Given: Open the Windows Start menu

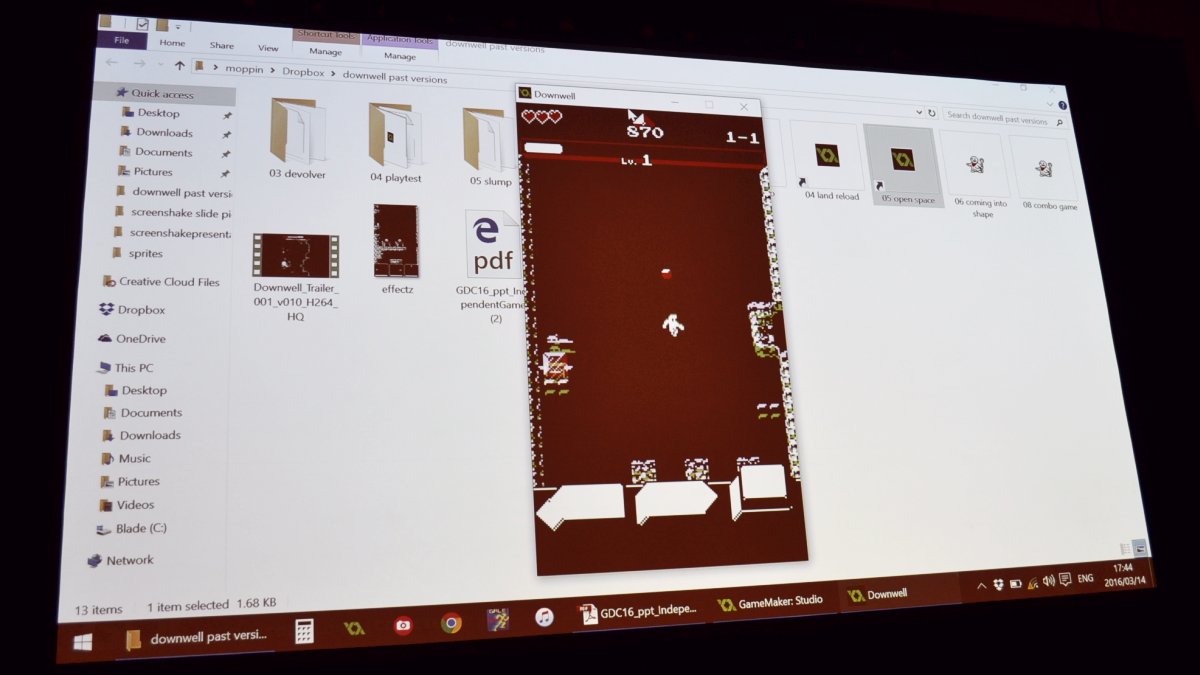Looking at the screenshot, I should tap(82, 642).
